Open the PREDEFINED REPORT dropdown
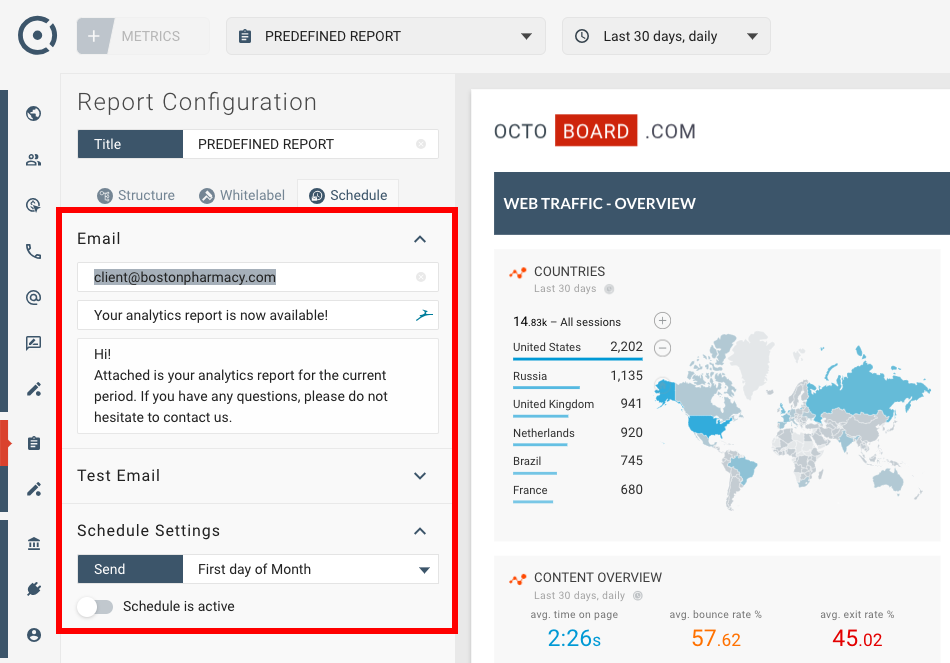This screenshot has width=950, height=663. (x=386, y=36)
